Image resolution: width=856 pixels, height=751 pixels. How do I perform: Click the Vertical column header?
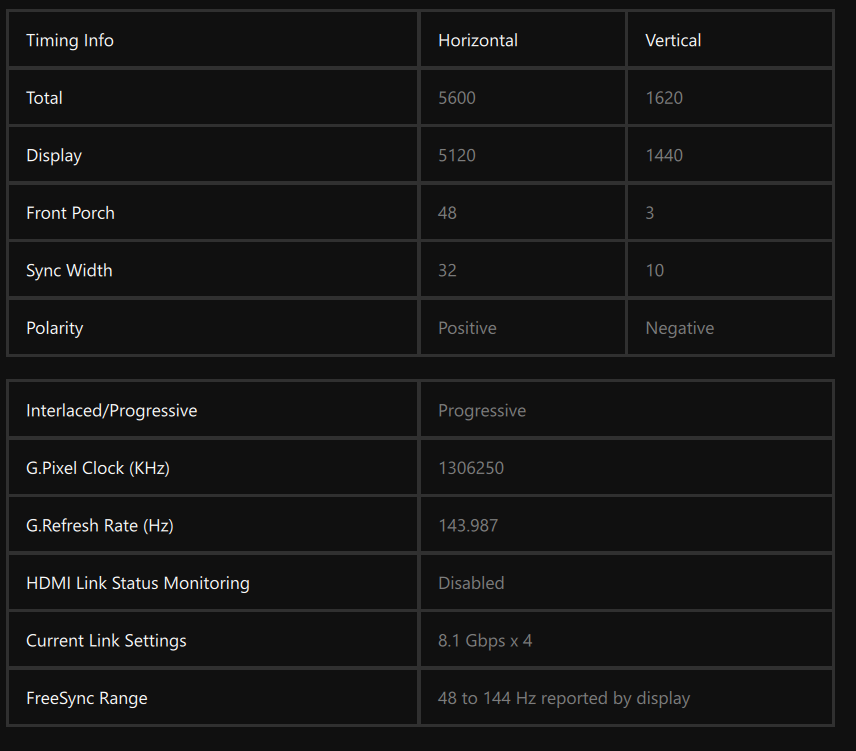(x=673, y=40)
